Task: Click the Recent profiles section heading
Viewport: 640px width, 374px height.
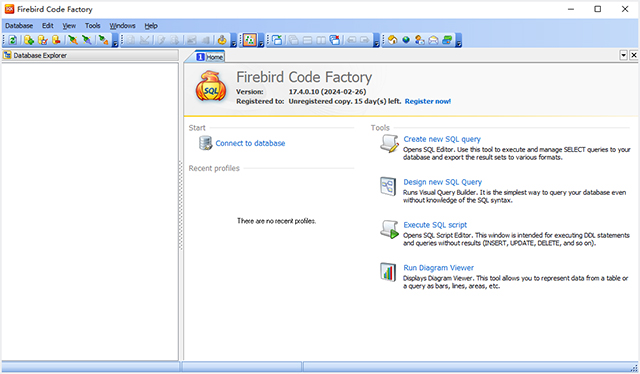Action: 214,168
